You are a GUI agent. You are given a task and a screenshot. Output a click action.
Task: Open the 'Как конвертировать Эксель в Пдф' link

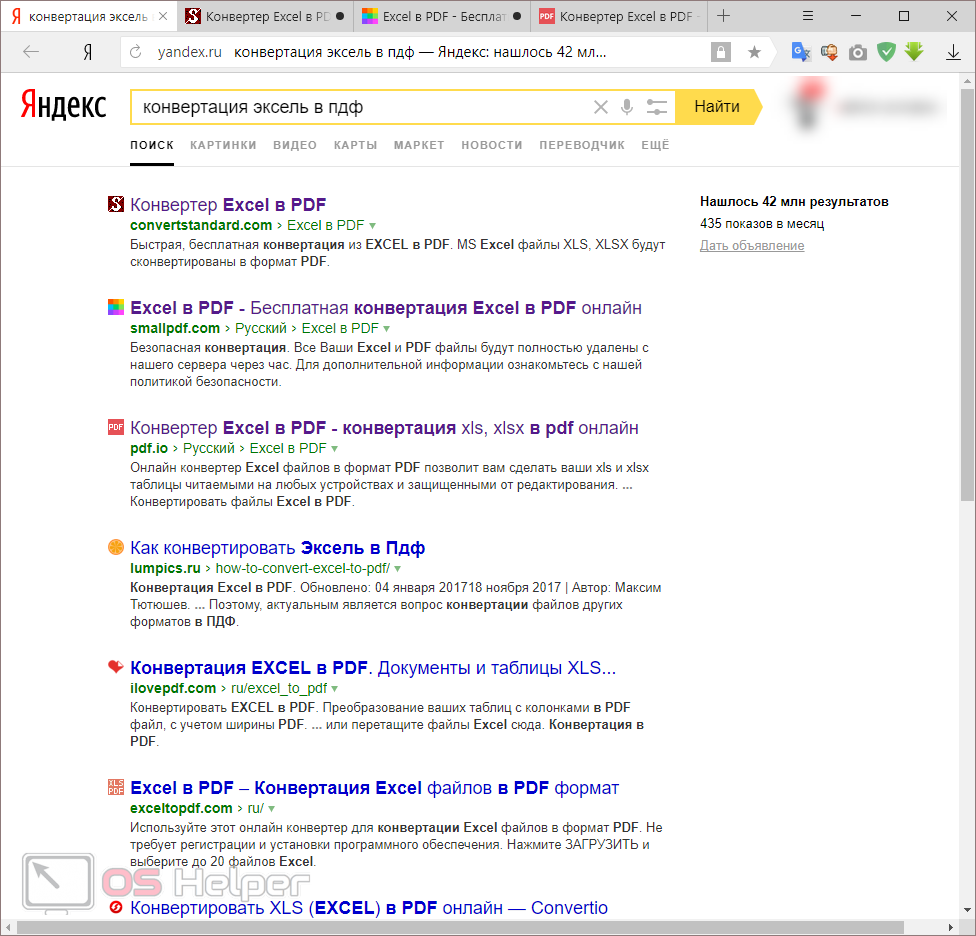(x=277, y=548)
